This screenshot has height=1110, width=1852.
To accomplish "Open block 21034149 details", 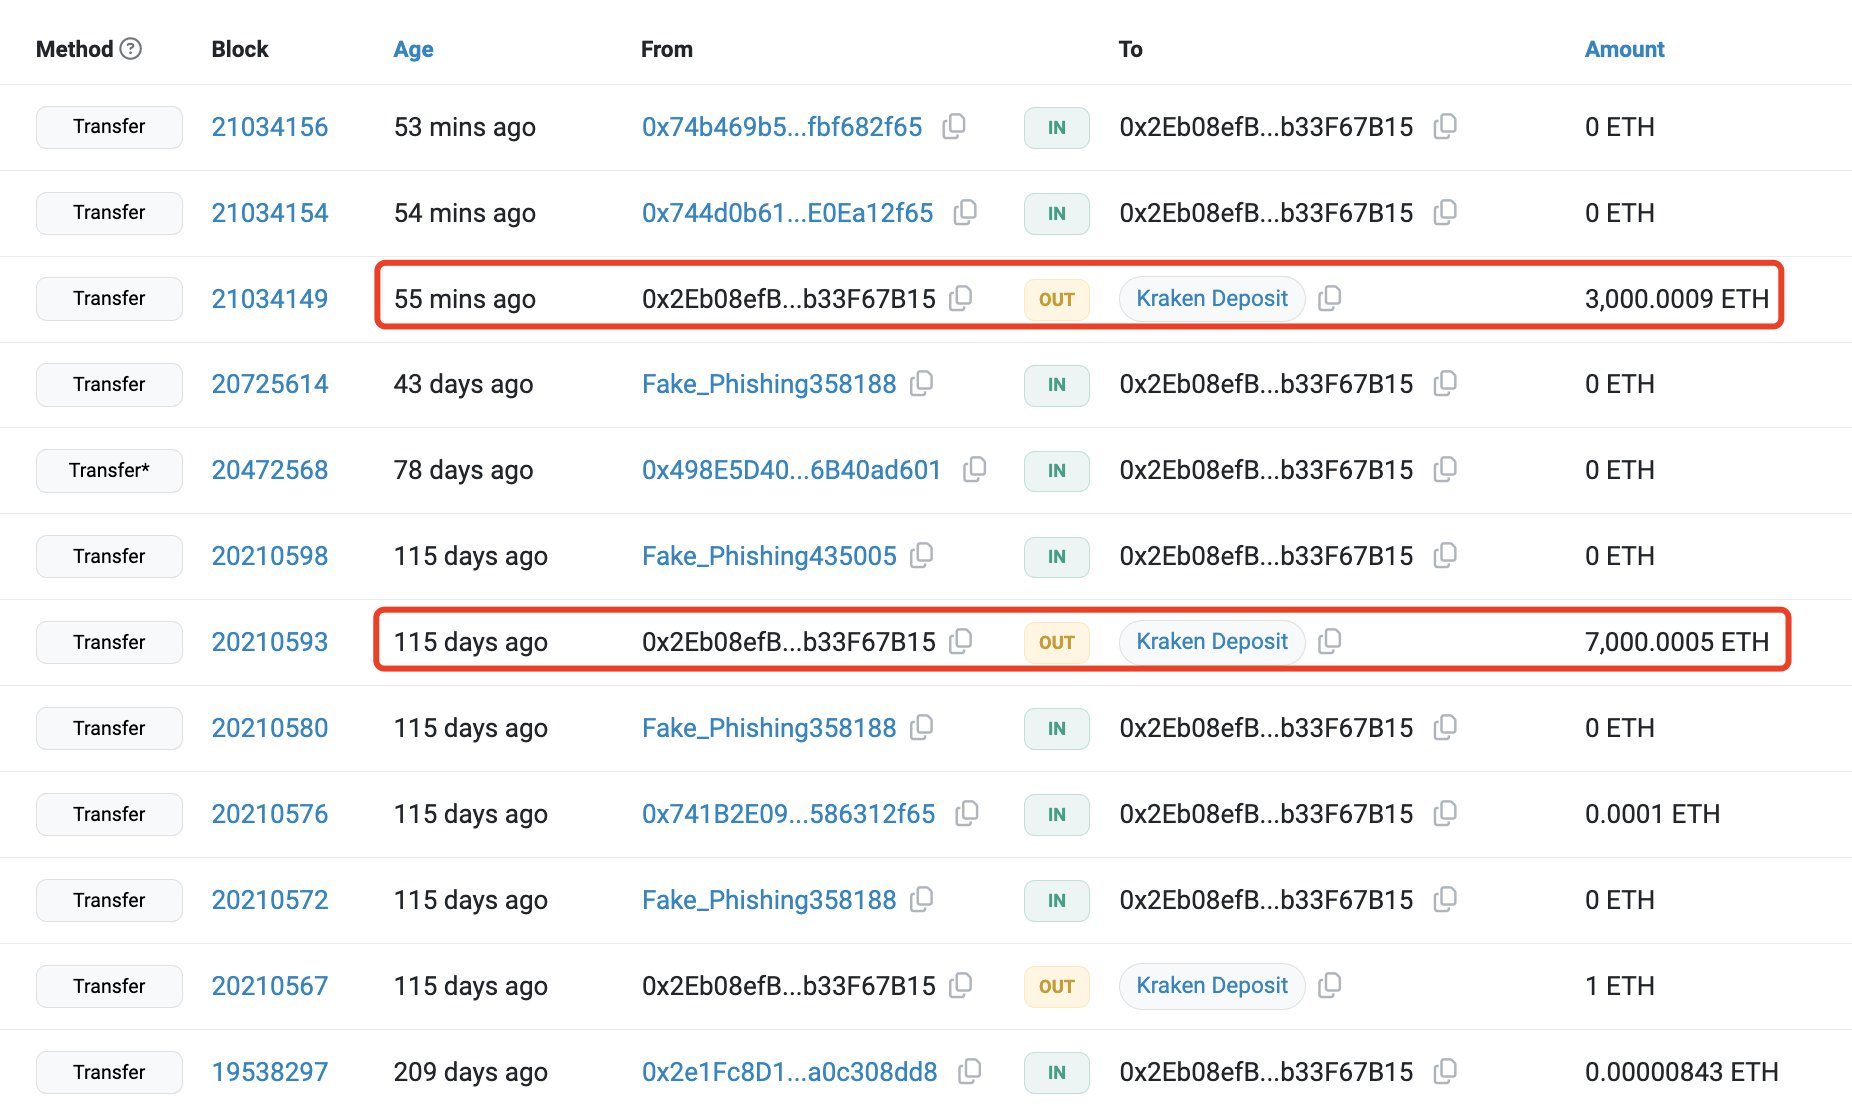I will click(270, 299).
